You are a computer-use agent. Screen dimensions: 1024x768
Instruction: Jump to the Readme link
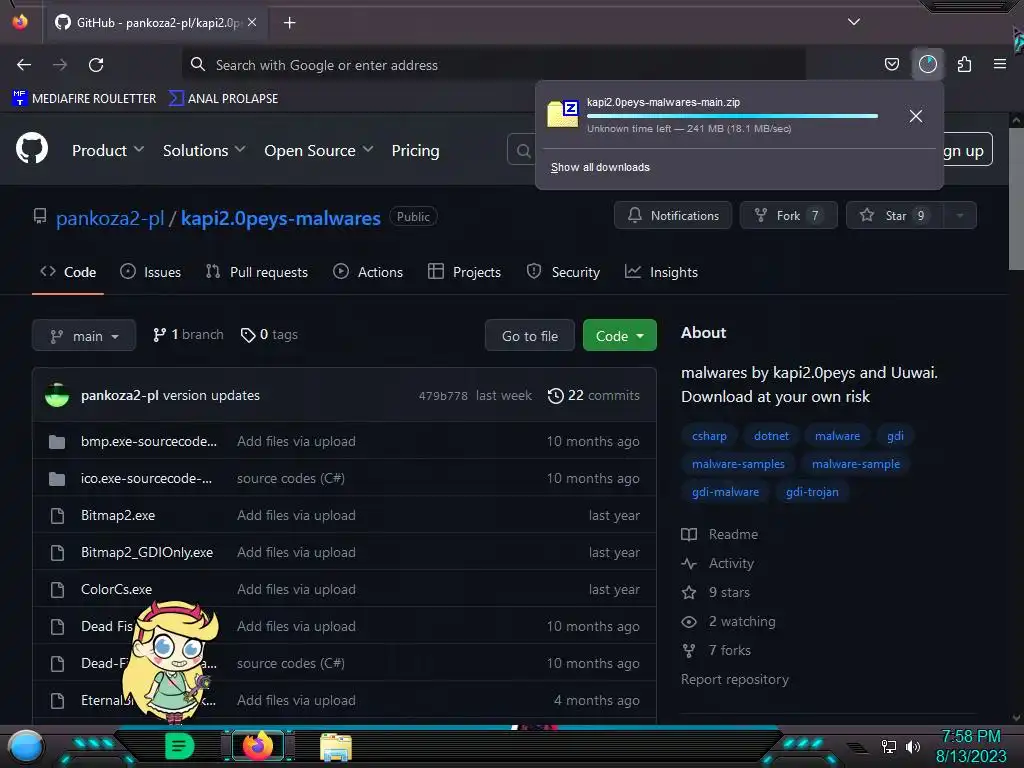pos(720,534)
